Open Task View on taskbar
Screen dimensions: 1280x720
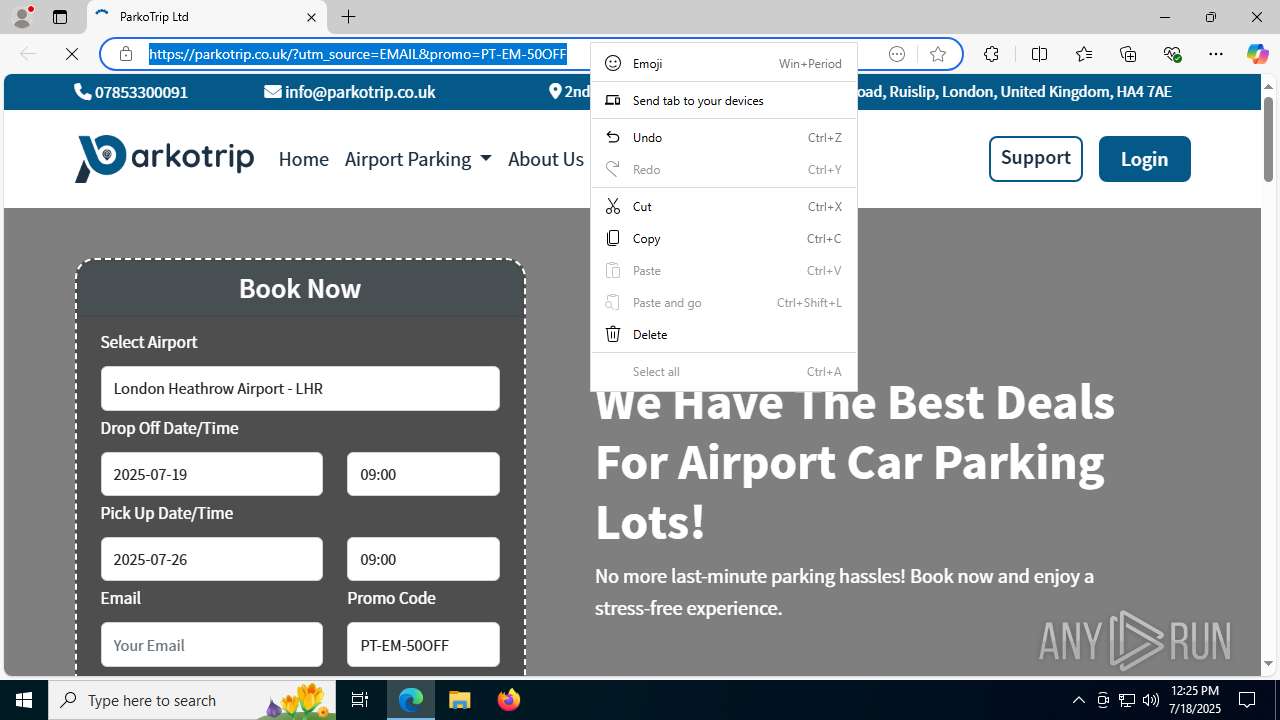[x=361, y=700]
